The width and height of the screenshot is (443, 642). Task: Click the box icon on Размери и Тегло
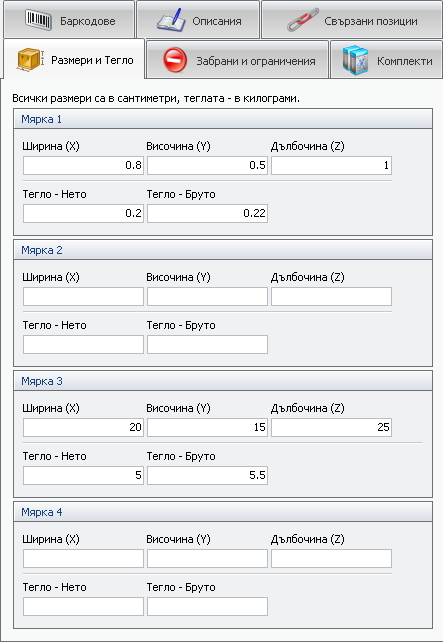pos(30,60)
